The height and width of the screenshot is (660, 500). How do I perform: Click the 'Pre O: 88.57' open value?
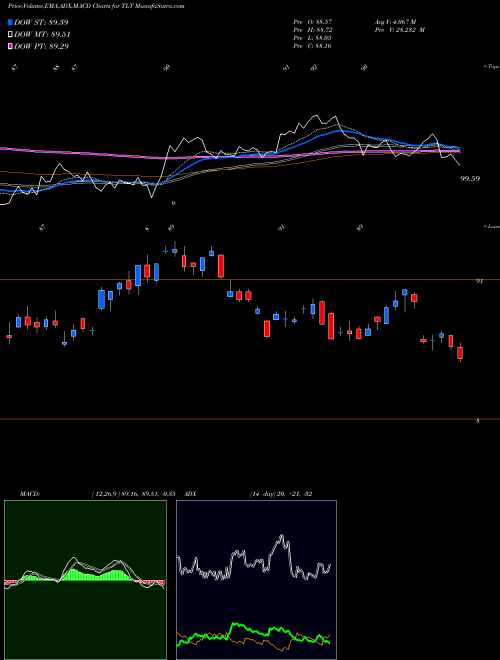pyautogui.click(x=313, y=22)
